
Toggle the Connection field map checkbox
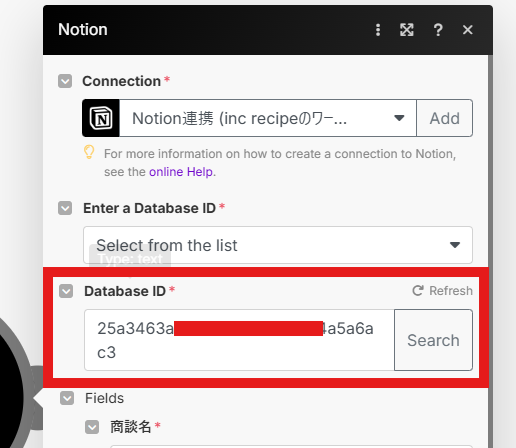coord(65,81)
